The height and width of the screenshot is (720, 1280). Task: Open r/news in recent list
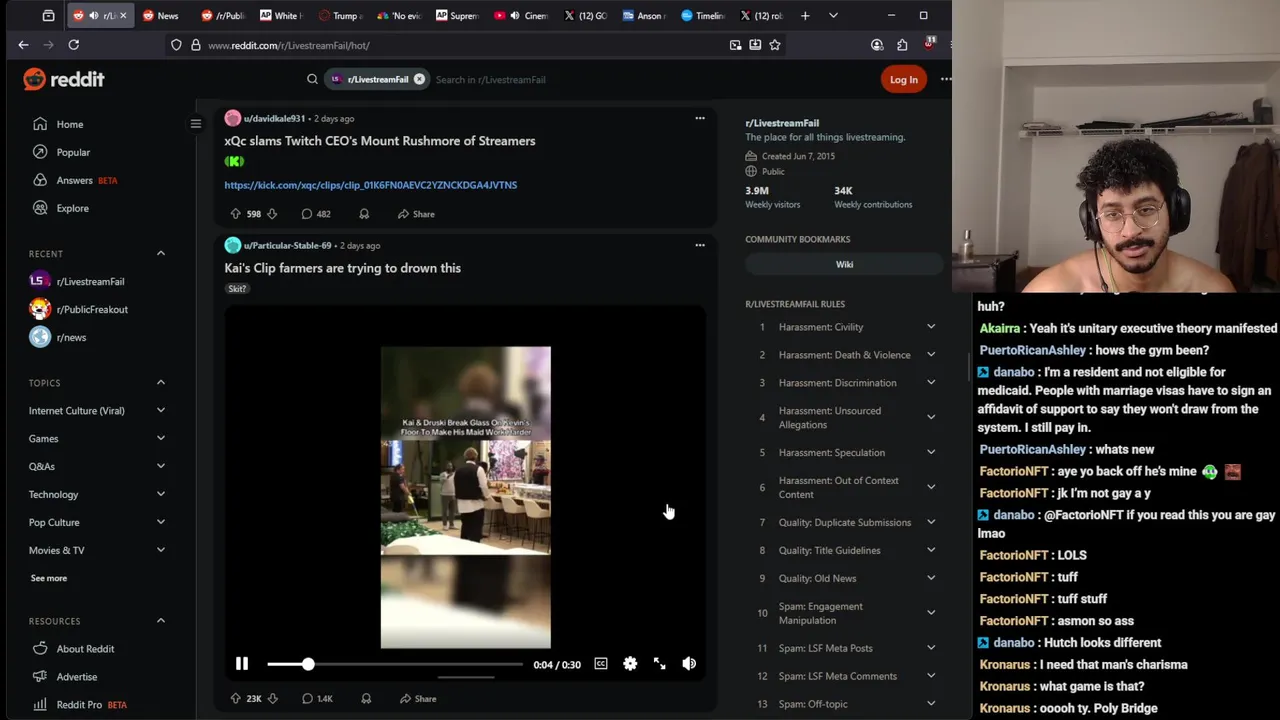click(71, 337)
